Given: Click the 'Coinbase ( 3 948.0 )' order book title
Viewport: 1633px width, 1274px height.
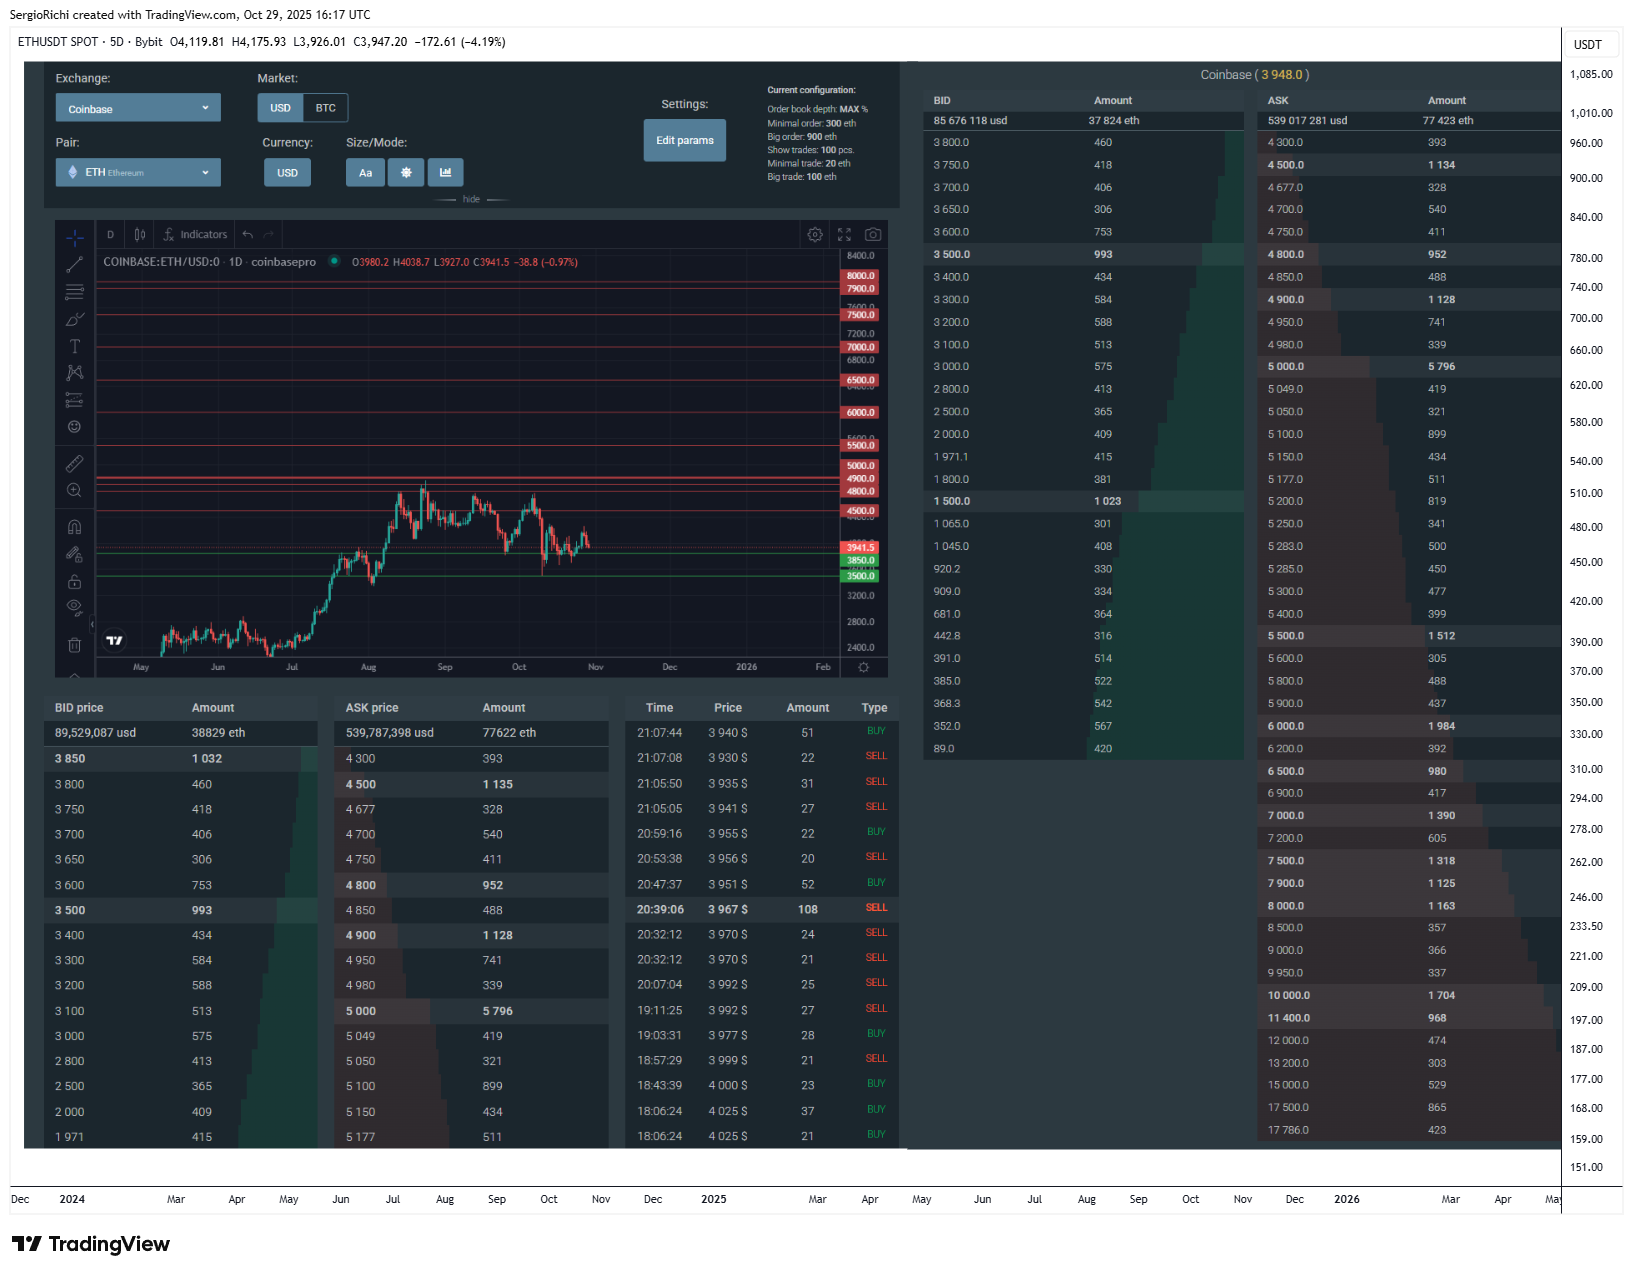Looking at the screenshot, I should tap(1254, 75).
